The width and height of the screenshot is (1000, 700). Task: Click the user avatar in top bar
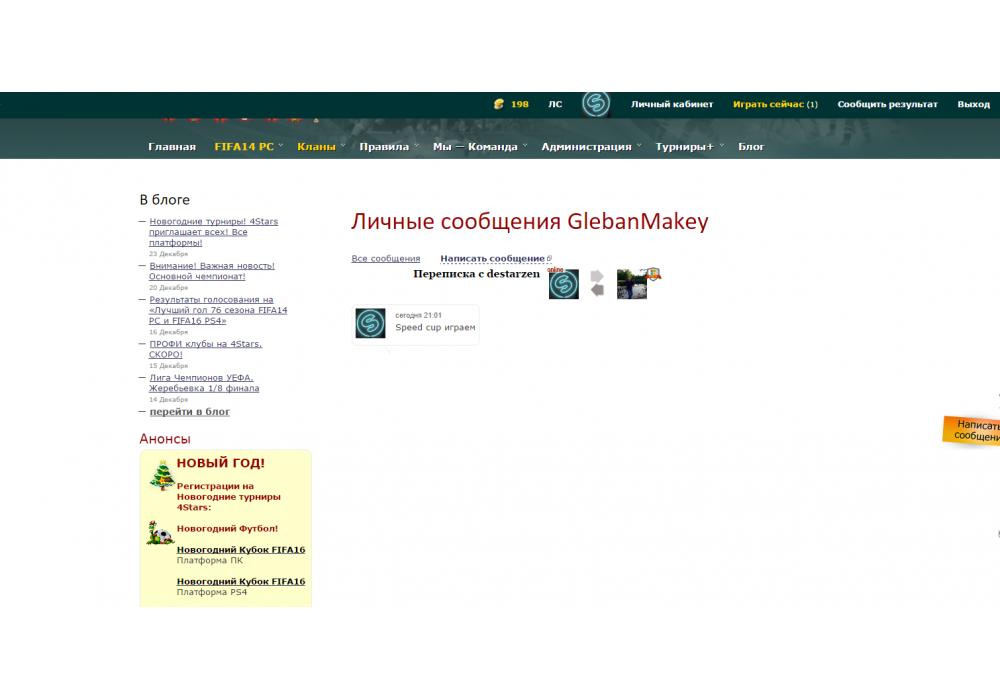click(596, 104)
